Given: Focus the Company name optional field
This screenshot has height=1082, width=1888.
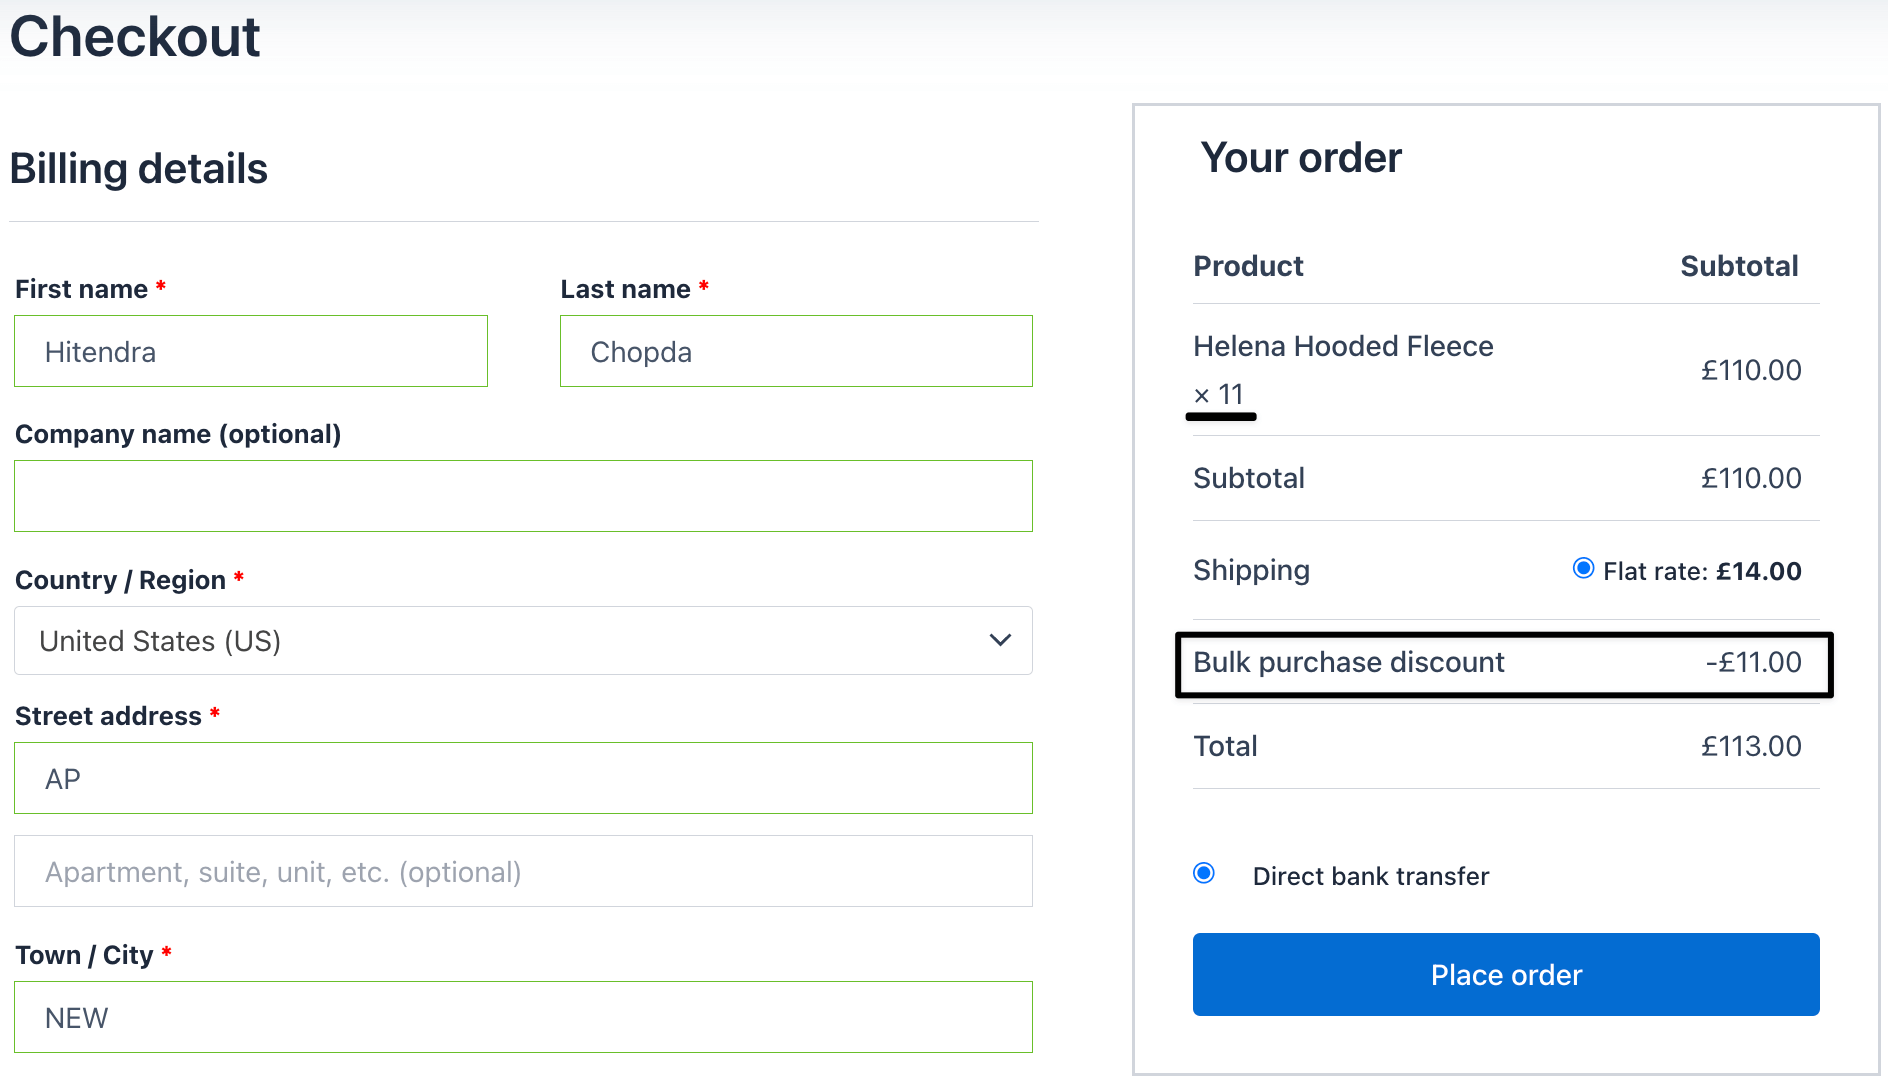Looking at the screenshot, I should coord(522,496).
